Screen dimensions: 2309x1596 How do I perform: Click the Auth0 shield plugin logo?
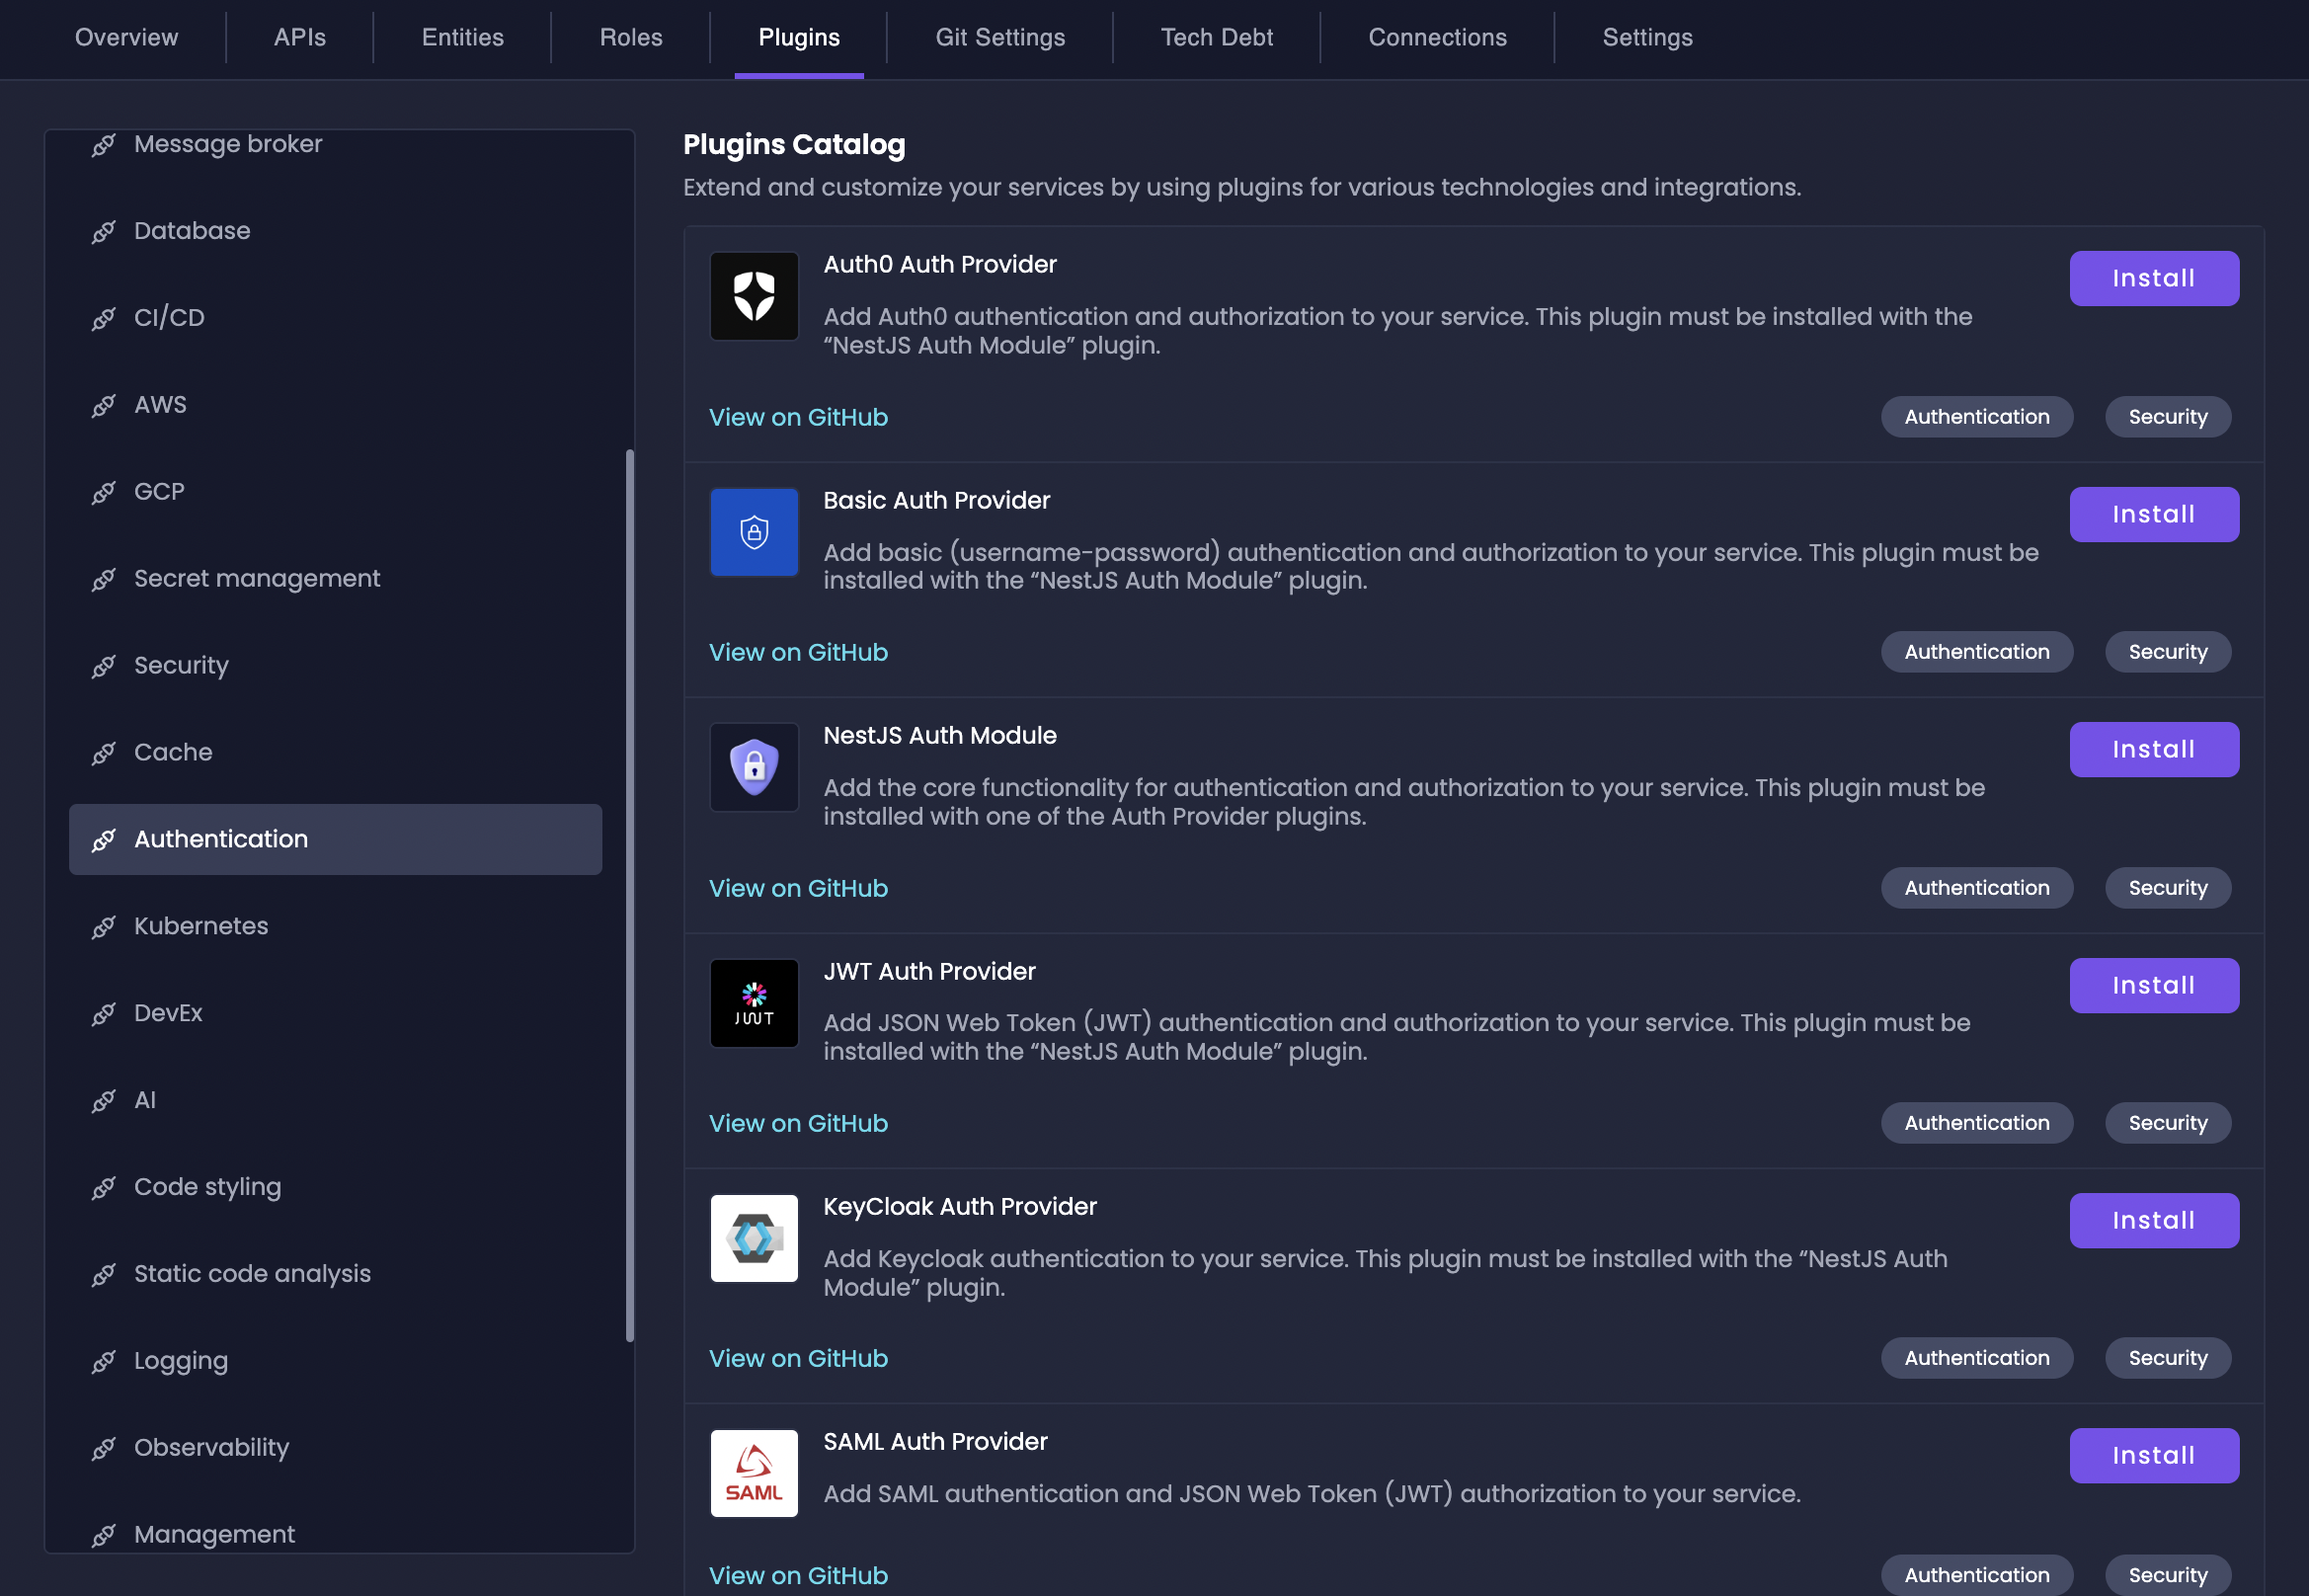(x=754, y=296)
